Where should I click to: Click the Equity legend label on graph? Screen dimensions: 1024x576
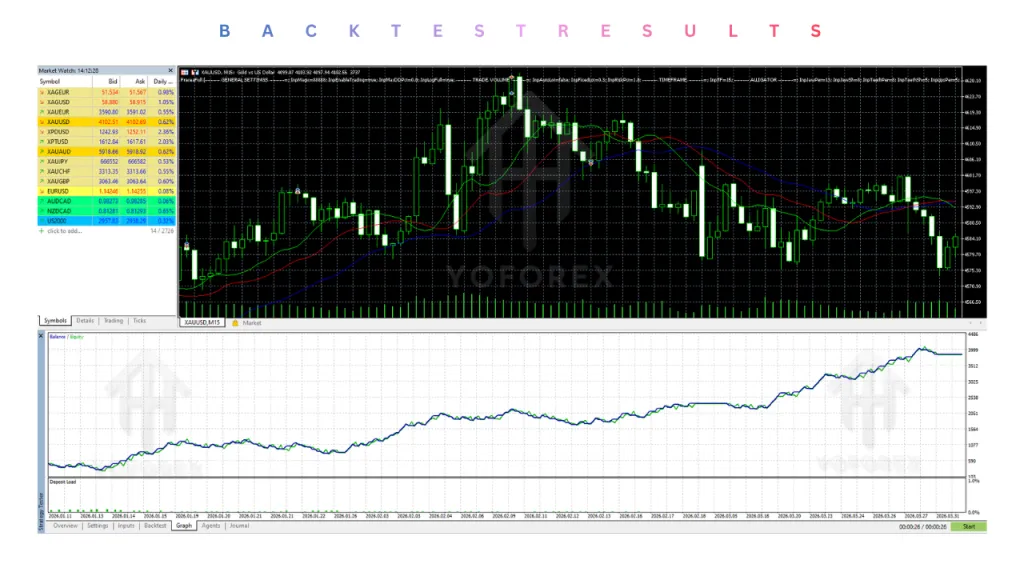(x=76, y=337)
